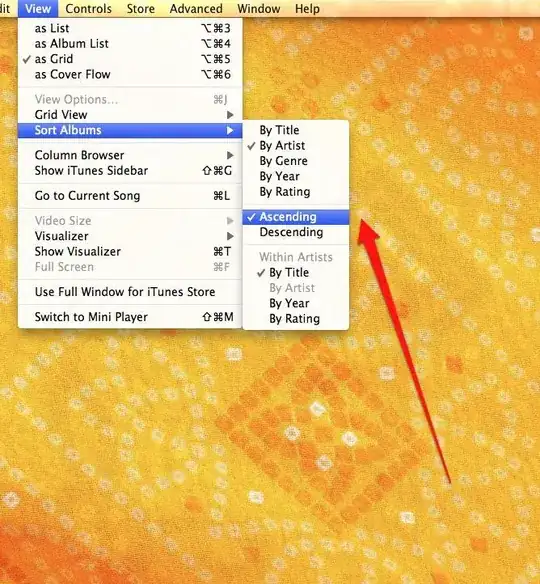
Task: Open the Window menu
Action: 258,9
